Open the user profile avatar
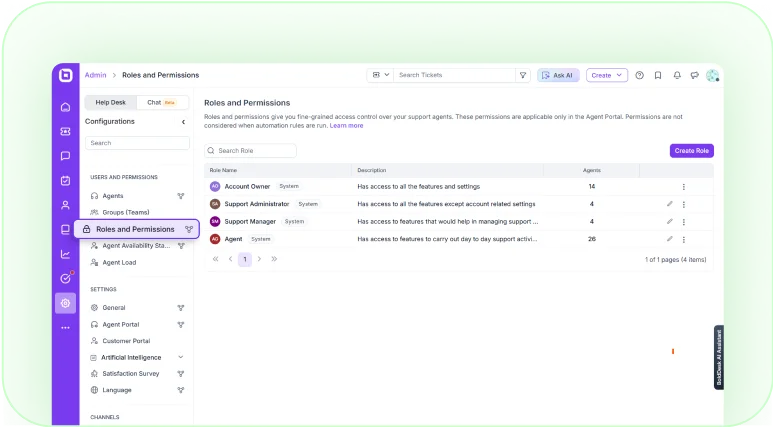The height and width of the screenshot is (427, 773). (x=712, y=75)
